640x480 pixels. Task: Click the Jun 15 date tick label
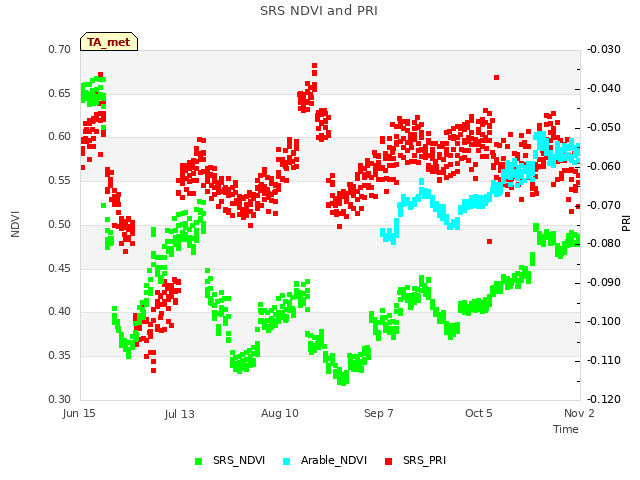79,413
